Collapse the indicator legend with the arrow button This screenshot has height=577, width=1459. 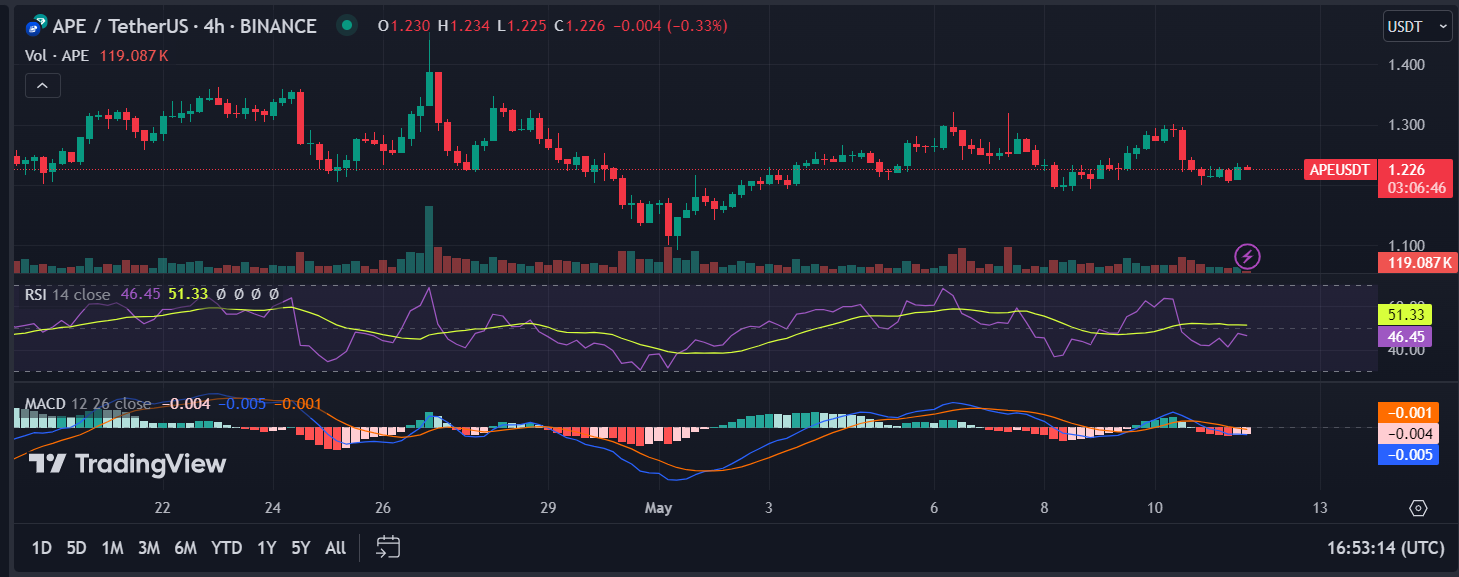click(43, 86)
